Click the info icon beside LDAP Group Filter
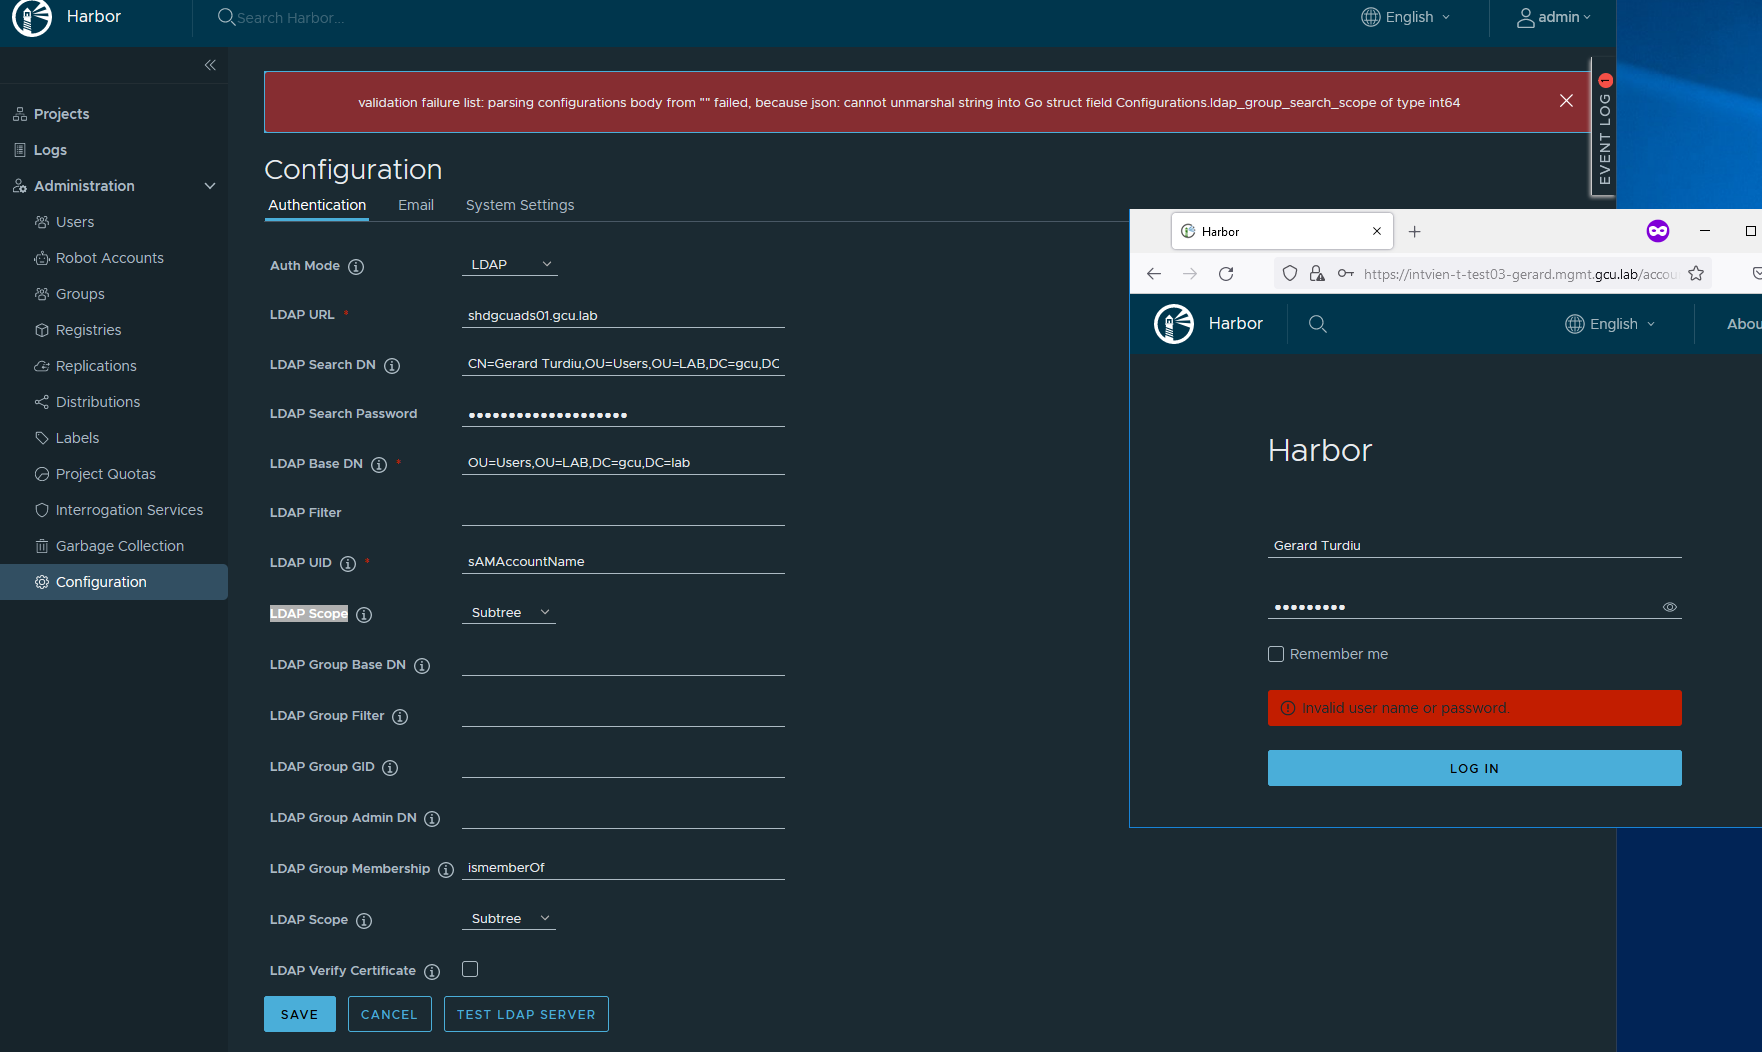The image size is (1762, 1052). (400, 717)
